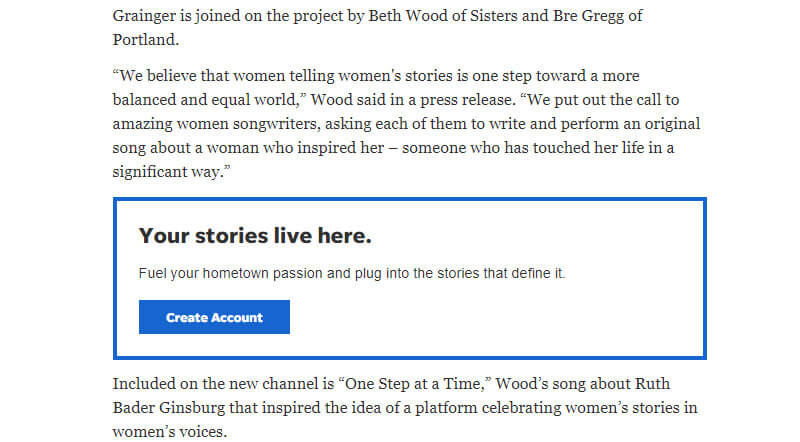Click the phrase 'press release' in the quote paragraph
Image resolution: width=800 pixels, height=442 pixels.
467,100
